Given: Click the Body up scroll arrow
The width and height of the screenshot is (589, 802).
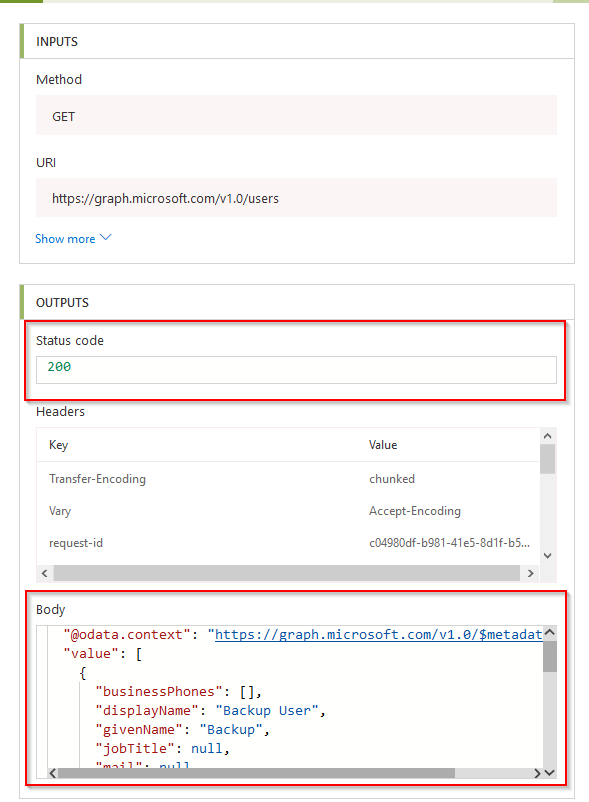Looking at the screenshot, I should 550,633.
